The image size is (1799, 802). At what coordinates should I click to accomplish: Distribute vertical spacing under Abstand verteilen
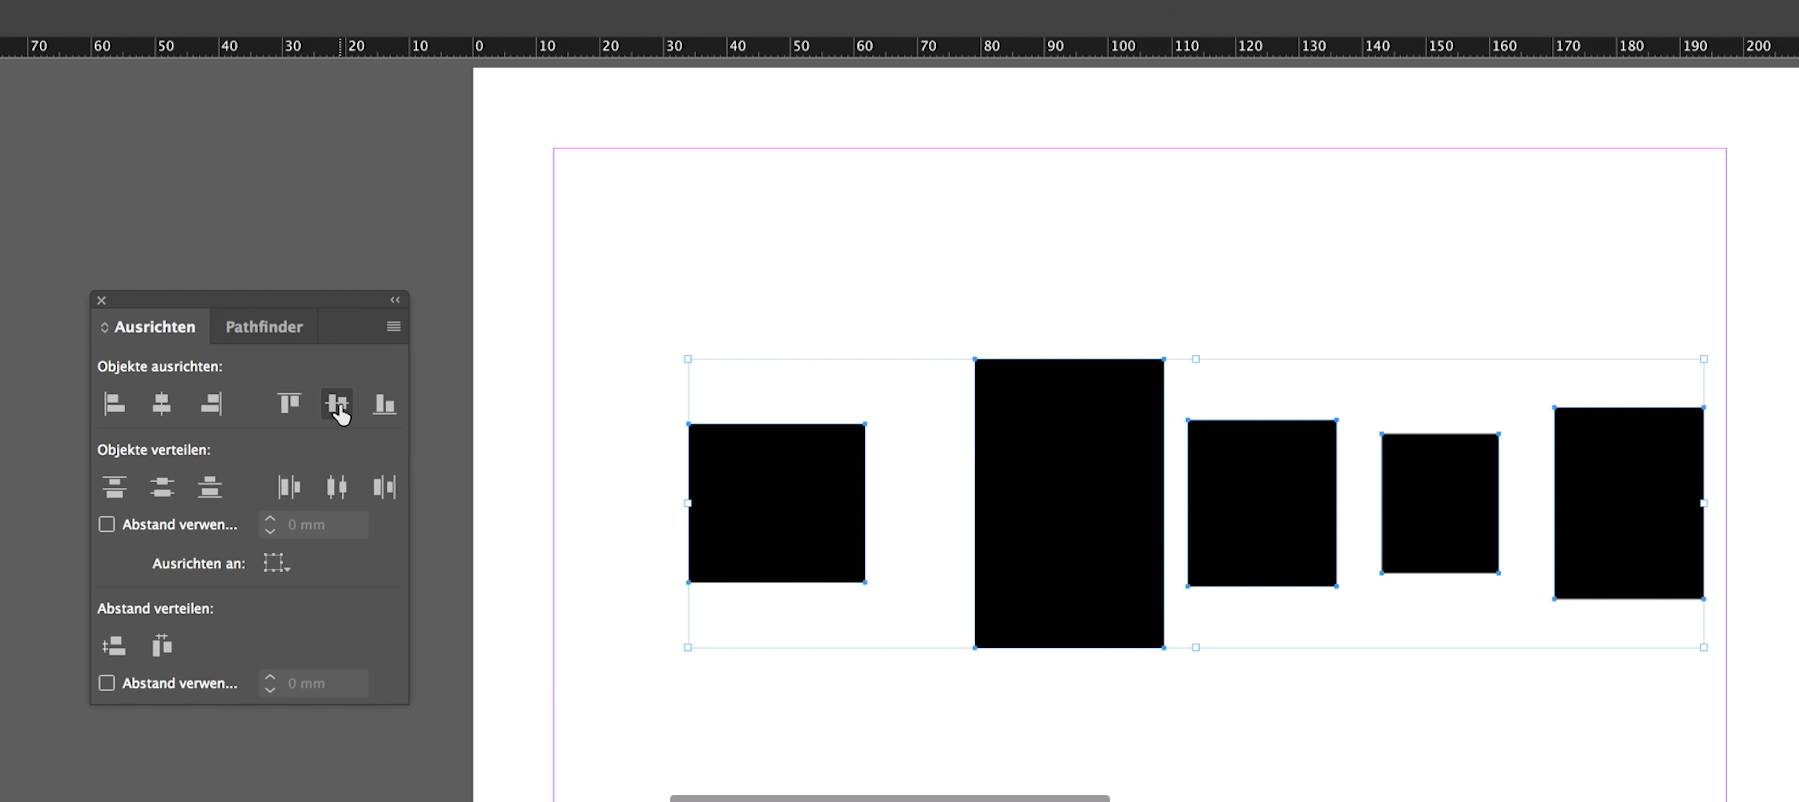click(115, 646)
